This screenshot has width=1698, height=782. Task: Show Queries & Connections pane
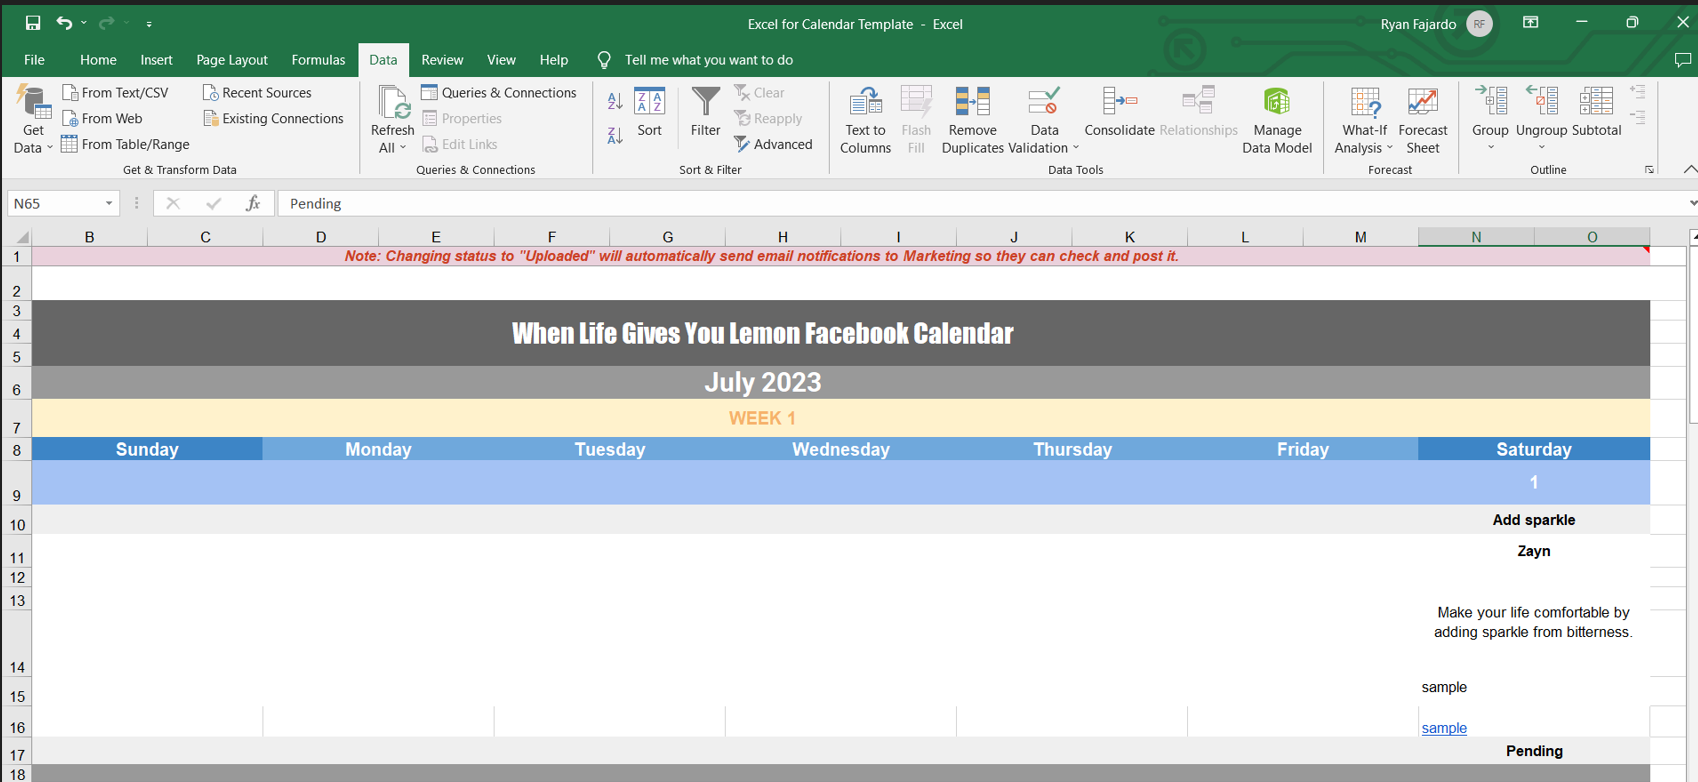[499, 92]
